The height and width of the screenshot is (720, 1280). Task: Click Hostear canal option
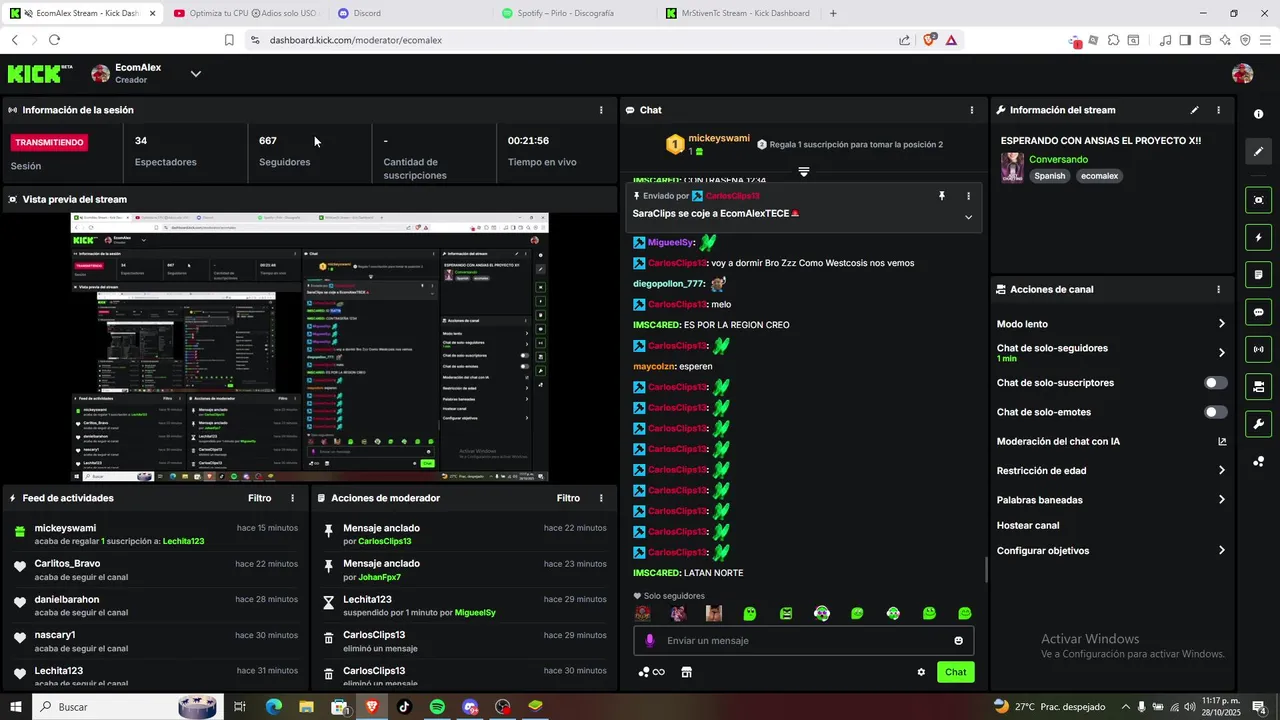pos(1028,526)
